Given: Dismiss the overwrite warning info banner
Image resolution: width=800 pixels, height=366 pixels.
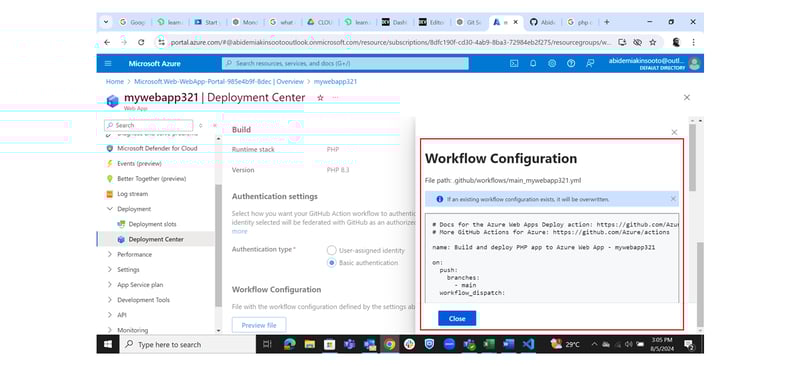Looking at the screenshot, I should [673, 199].
